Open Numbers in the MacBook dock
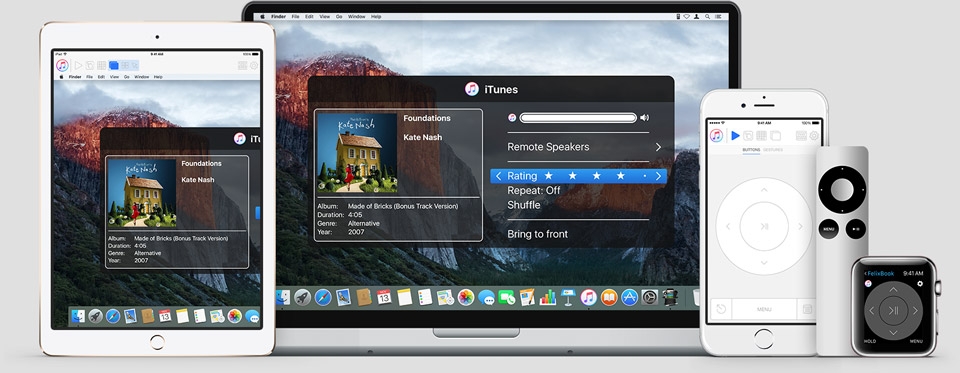Viewport: 960px width, 373px height. [x=547, y=297]
